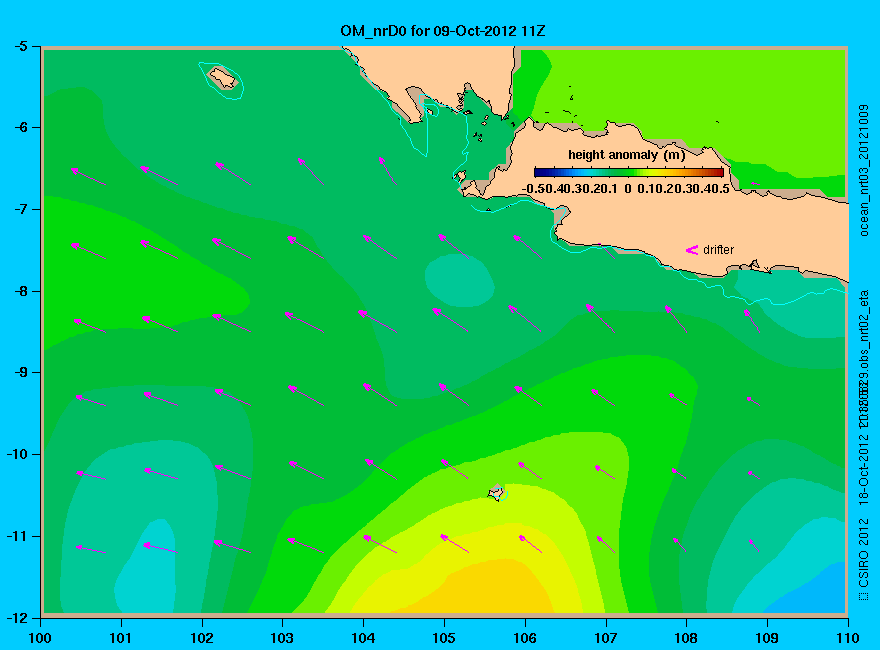Pick the dark blue end of the colorbar
The height and width of the screenshot is (650, 880).
[x=539, y=172]
